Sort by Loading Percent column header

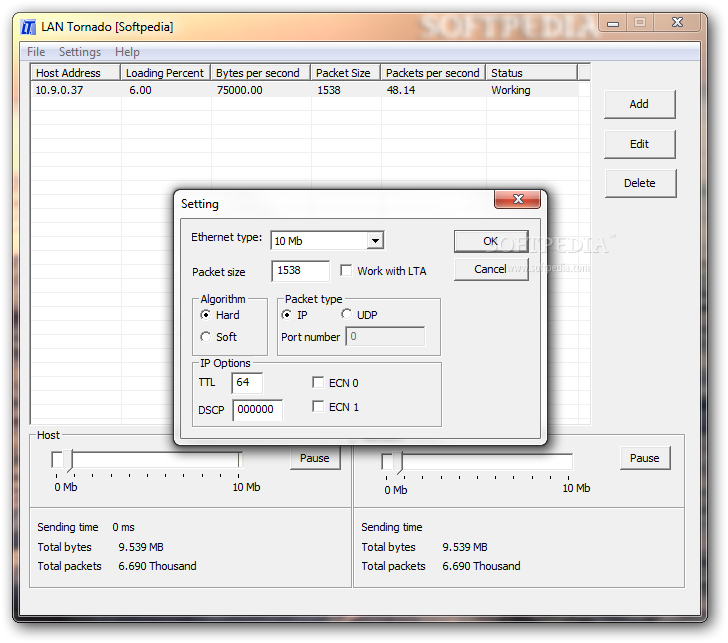pos(166,73)
